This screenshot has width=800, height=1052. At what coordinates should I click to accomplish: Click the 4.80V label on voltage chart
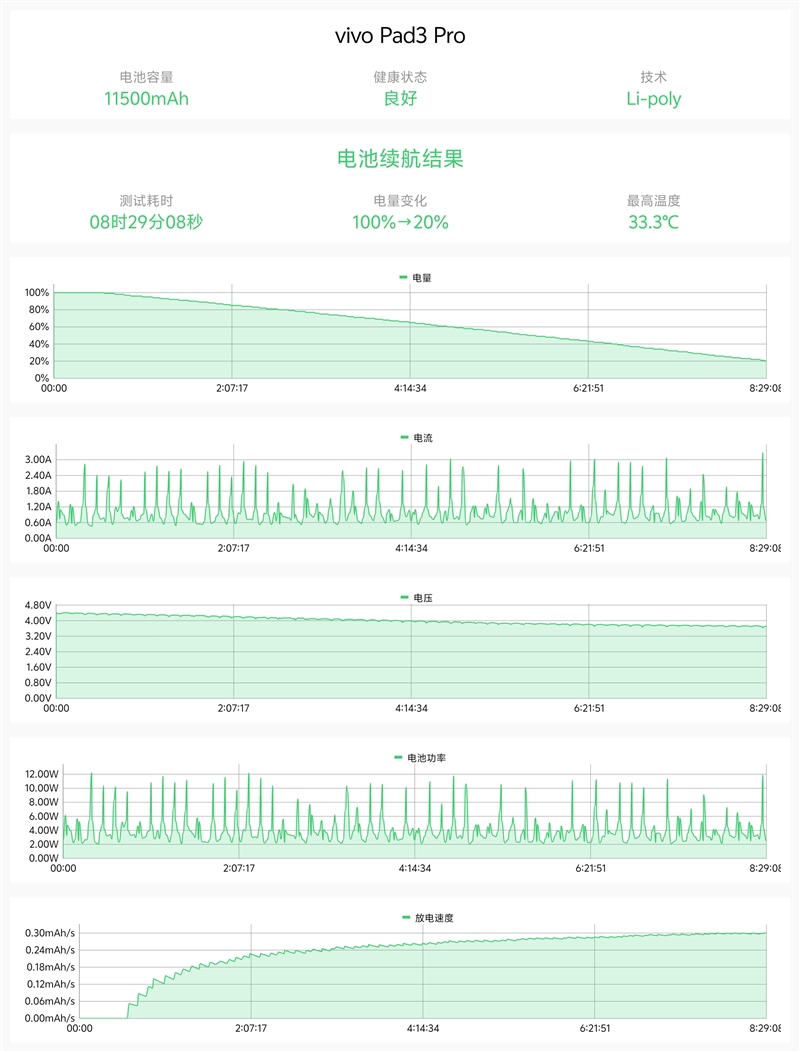point(37,605)
